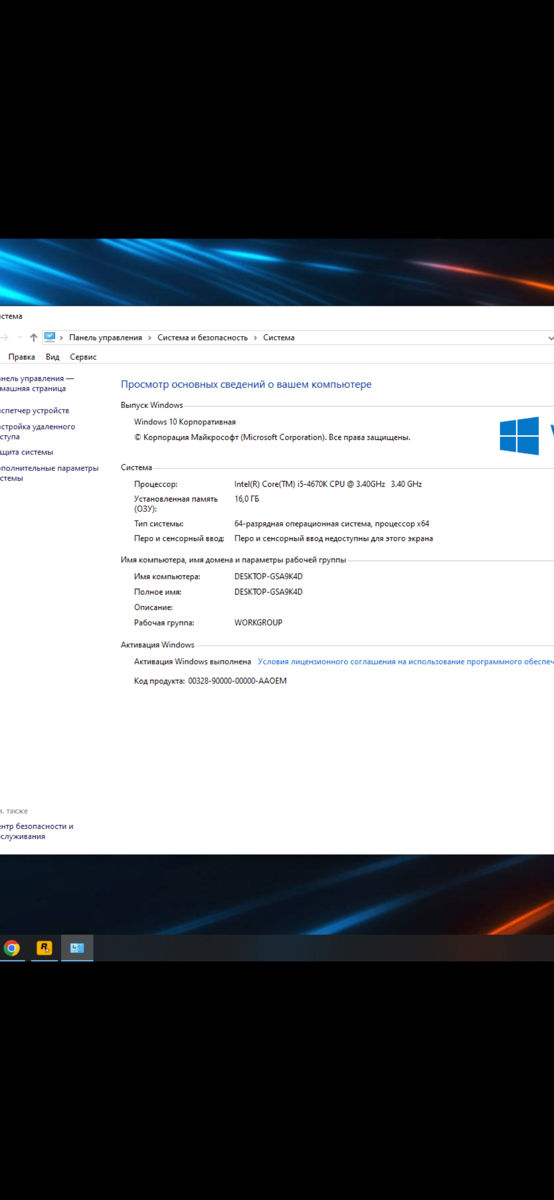Click the Процессор label
This screenshot has height=1200, width=554.
pos(156,484)
